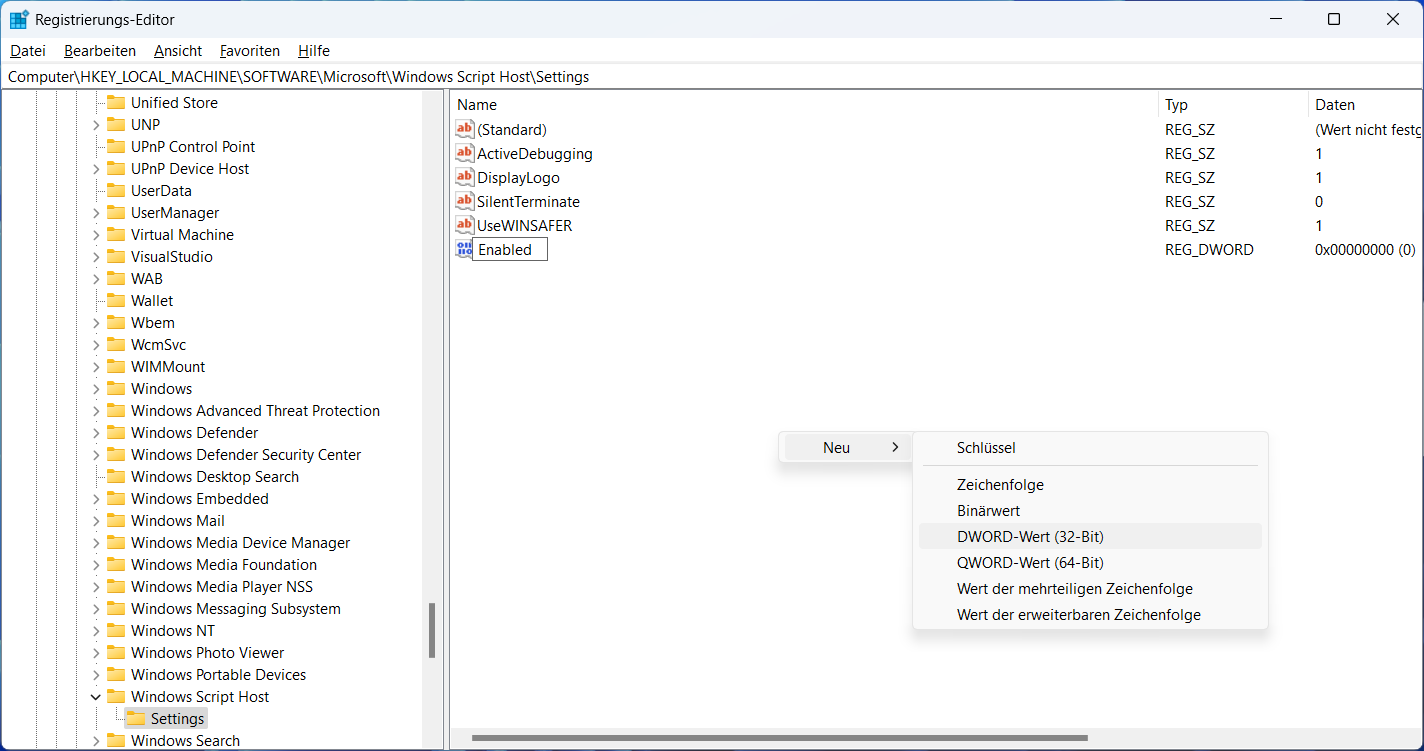This screenshot has height=751, width=1424.
Task: Expand the Virtual Machine key
Action: tap(96, 234)
